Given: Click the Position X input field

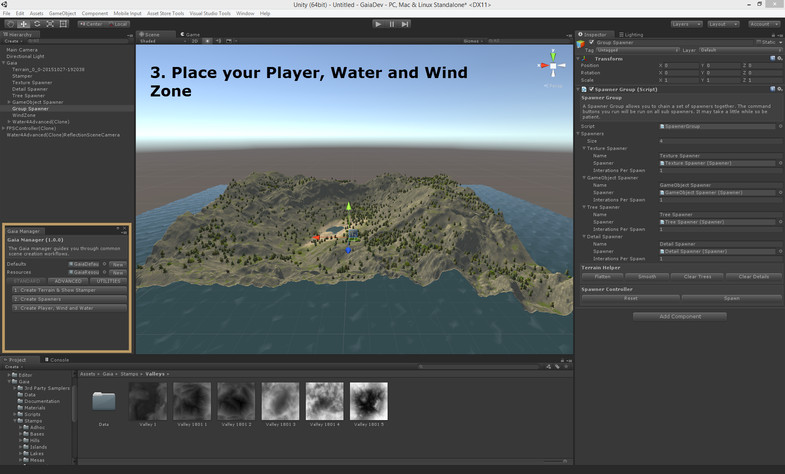Looking at the screenshot, I should click(x=681, y=66).
